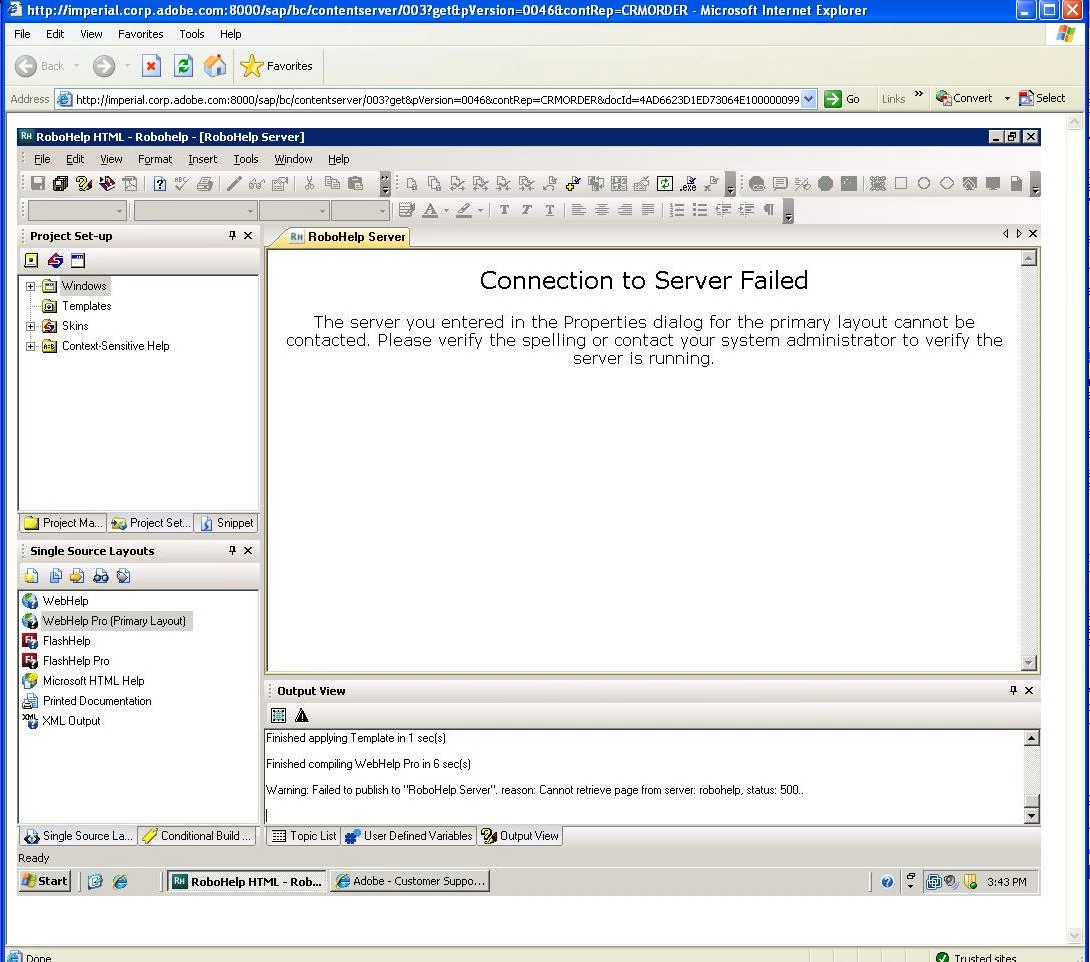Viewport: 1090px width, 962px height.
Task: Click the .exe icon in toolbar
Action: pyautogui.click(x=688, y=184)
